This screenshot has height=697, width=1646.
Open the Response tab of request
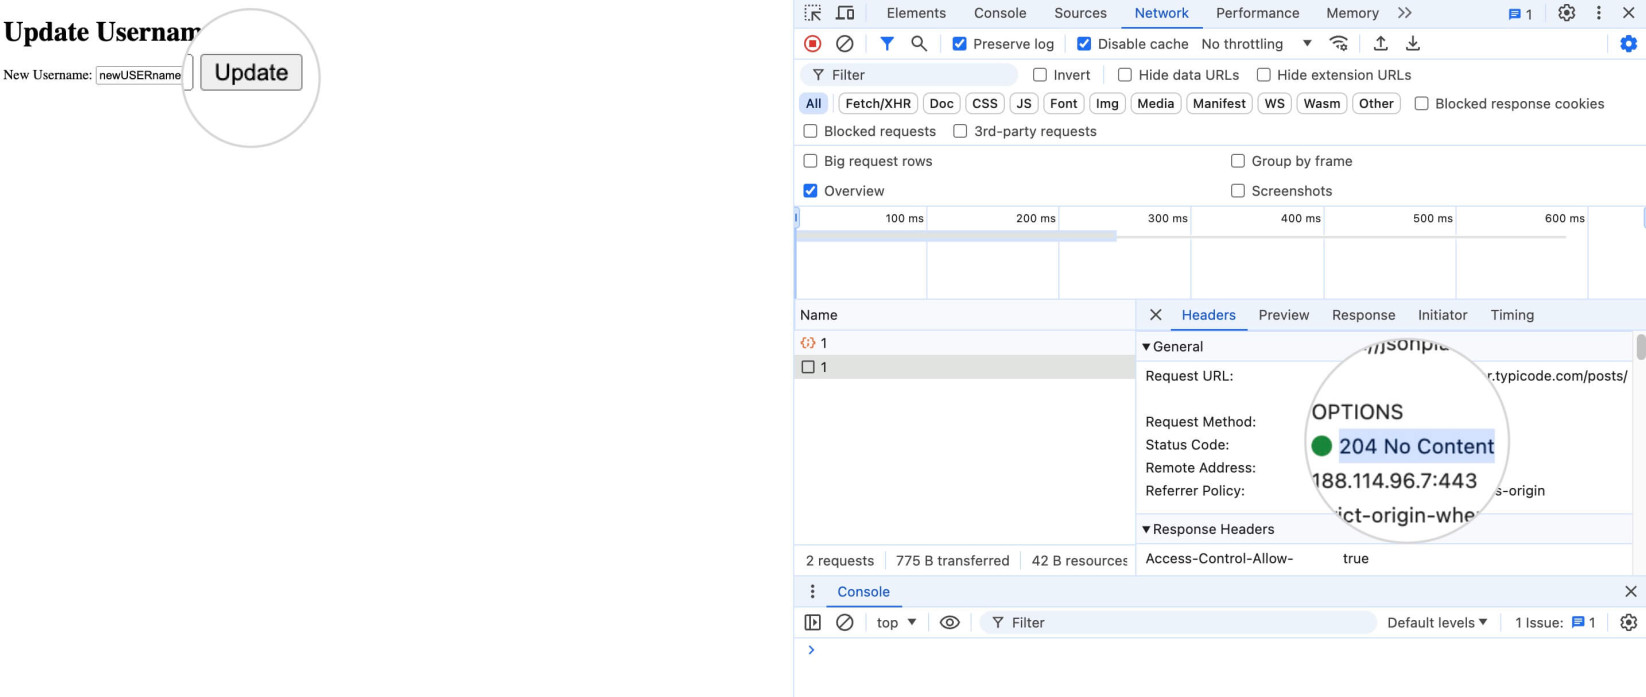1363,315
